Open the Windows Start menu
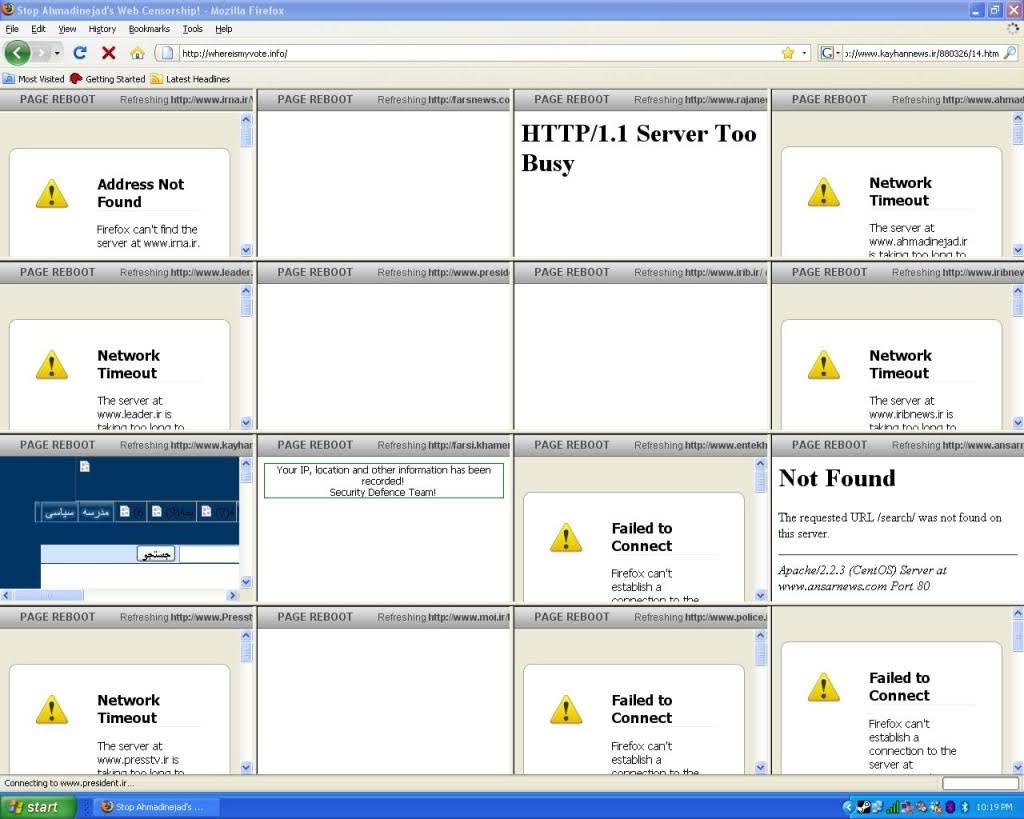This screenshot has width=1024, height=819. click(x=38, y=807)
